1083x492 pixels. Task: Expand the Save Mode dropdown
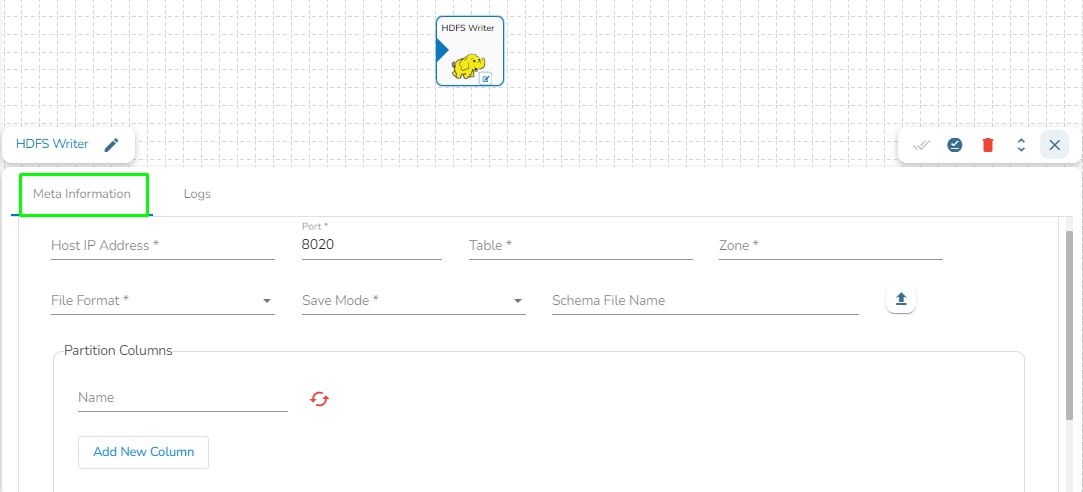click(413, 301)
